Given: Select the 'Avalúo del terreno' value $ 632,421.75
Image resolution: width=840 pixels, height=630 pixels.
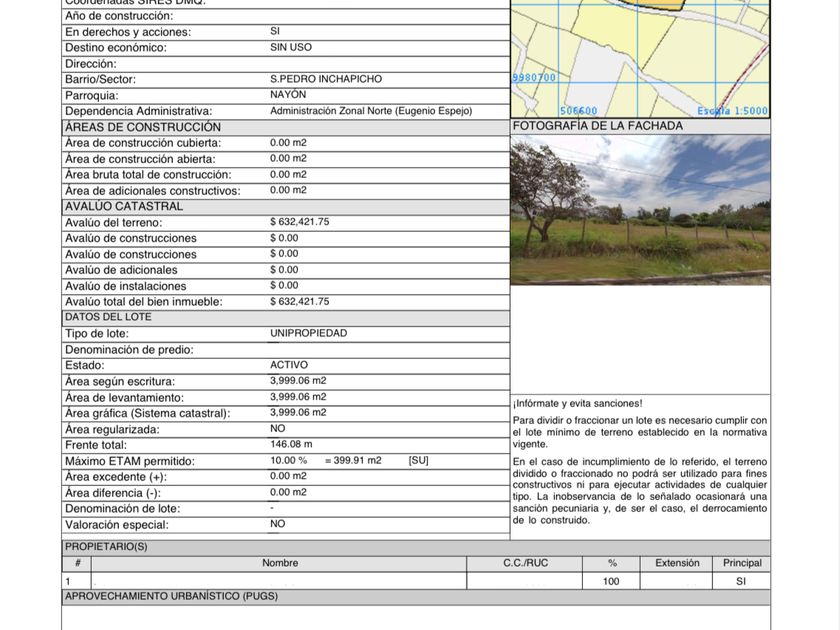Looking at the screenshot, I should (299, 222).
